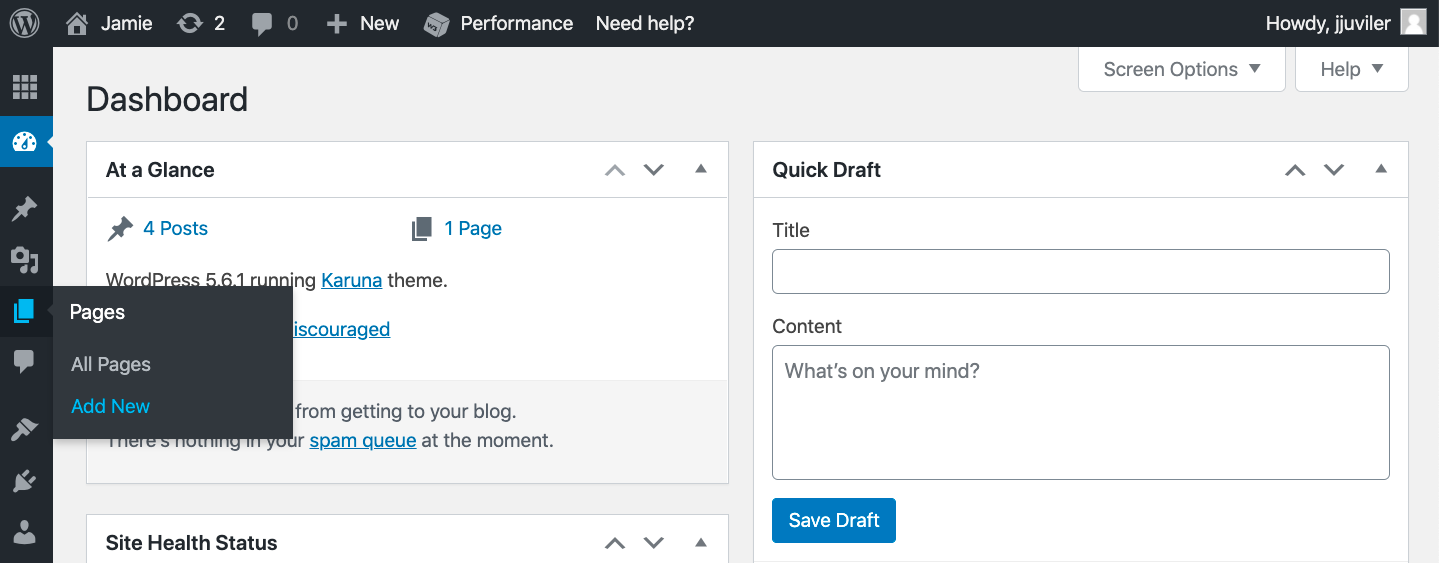The image size is (1439, 563).
Task: Click the updates refresh icon in admin bar
Action: coord(190,23)
